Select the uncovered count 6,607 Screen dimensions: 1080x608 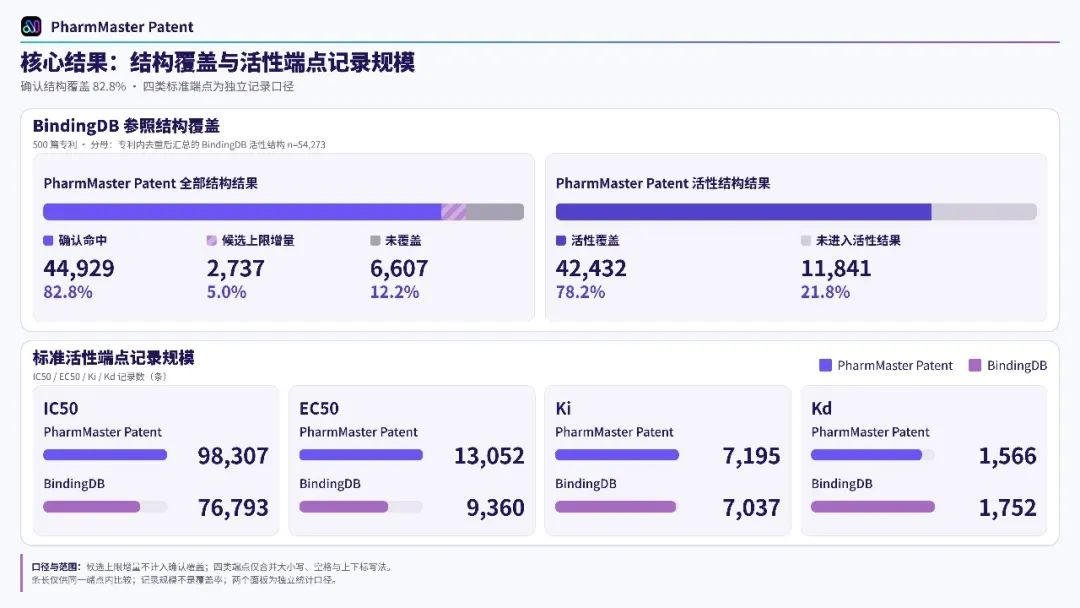(399, 268)
